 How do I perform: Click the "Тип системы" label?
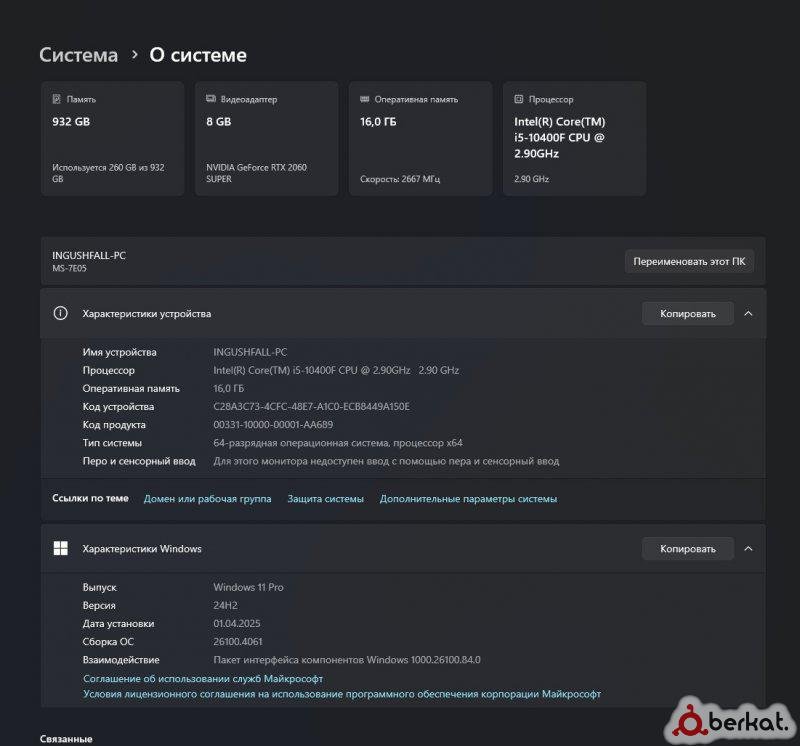click(x=112, y=443)
